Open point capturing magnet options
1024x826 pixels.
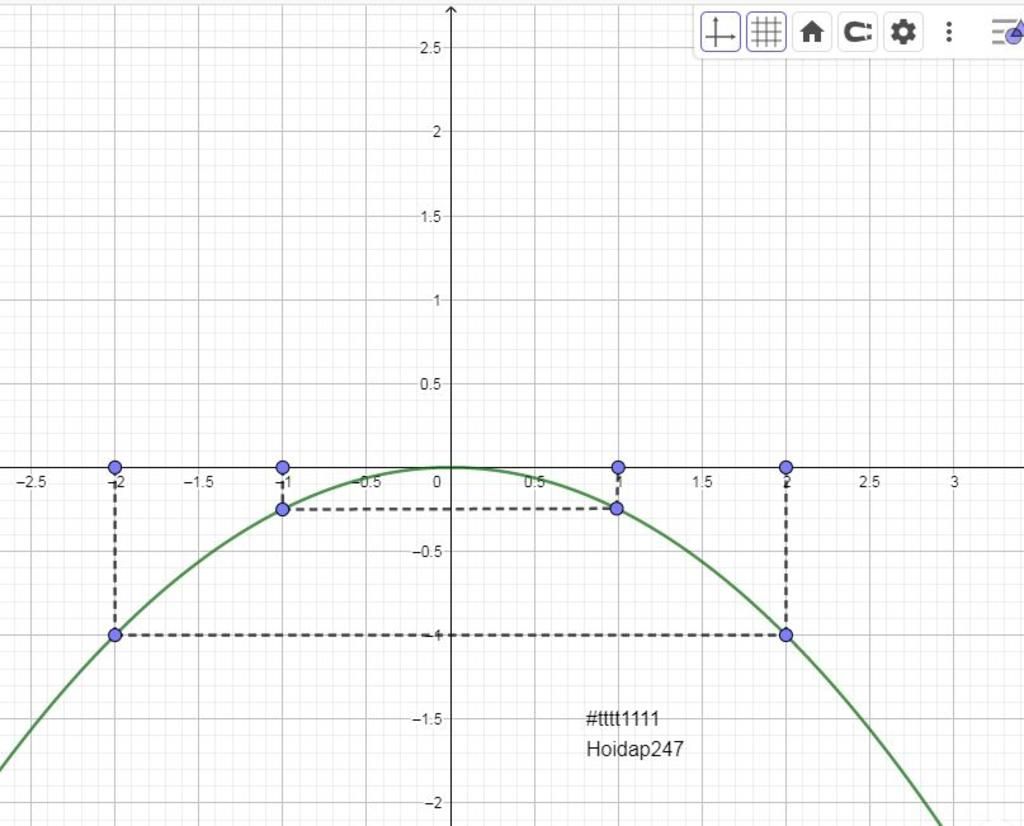857,31
